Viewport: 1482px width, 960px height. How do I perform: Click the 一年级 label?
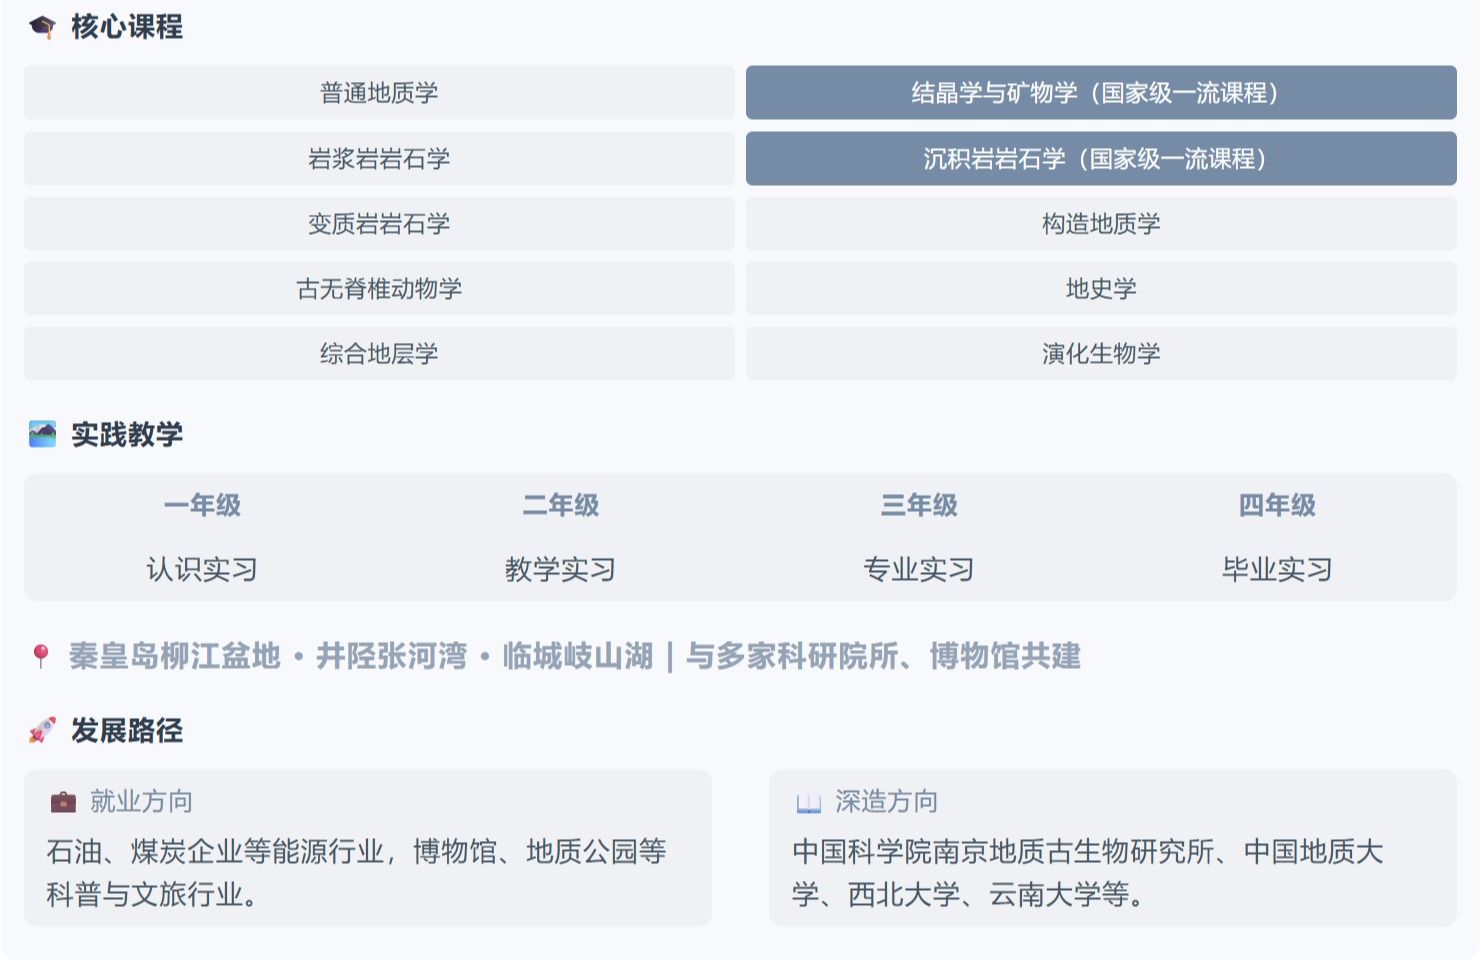[x=202, y=505]
